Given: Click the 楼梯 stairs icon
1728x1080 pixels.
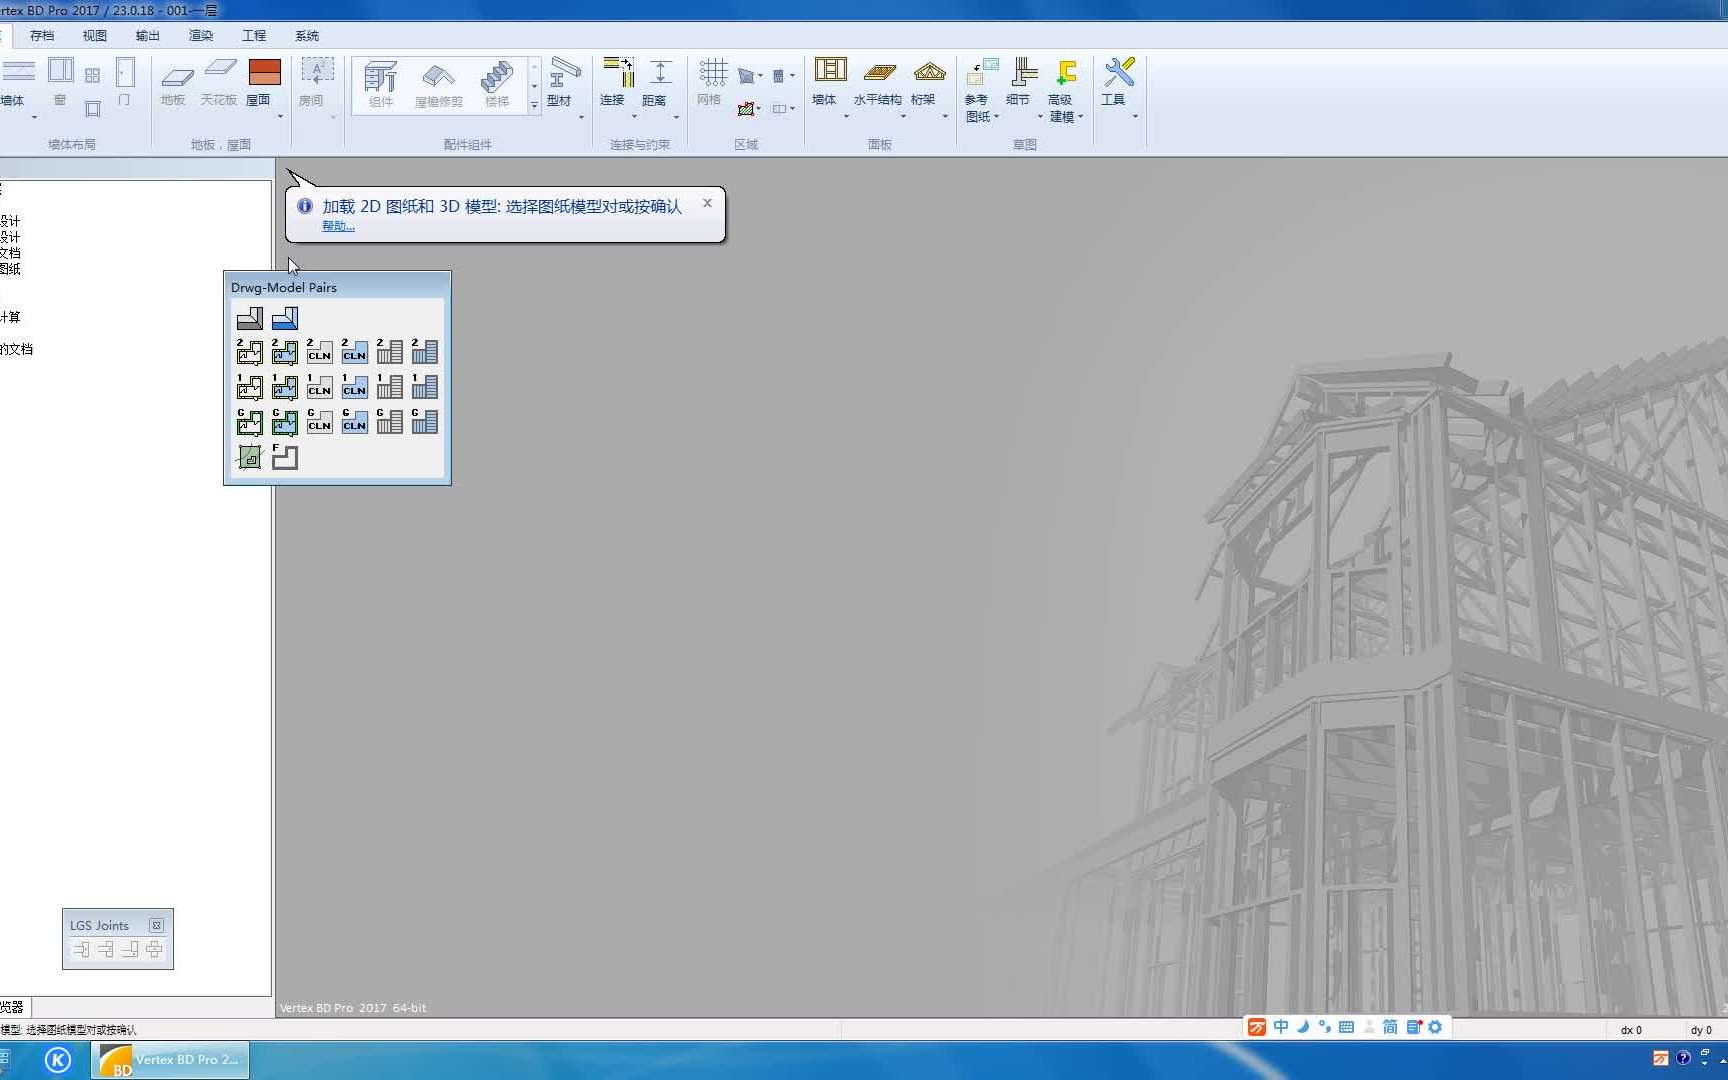Looking at the screenshot, I should pyautogui.click(x=497, y=84).
